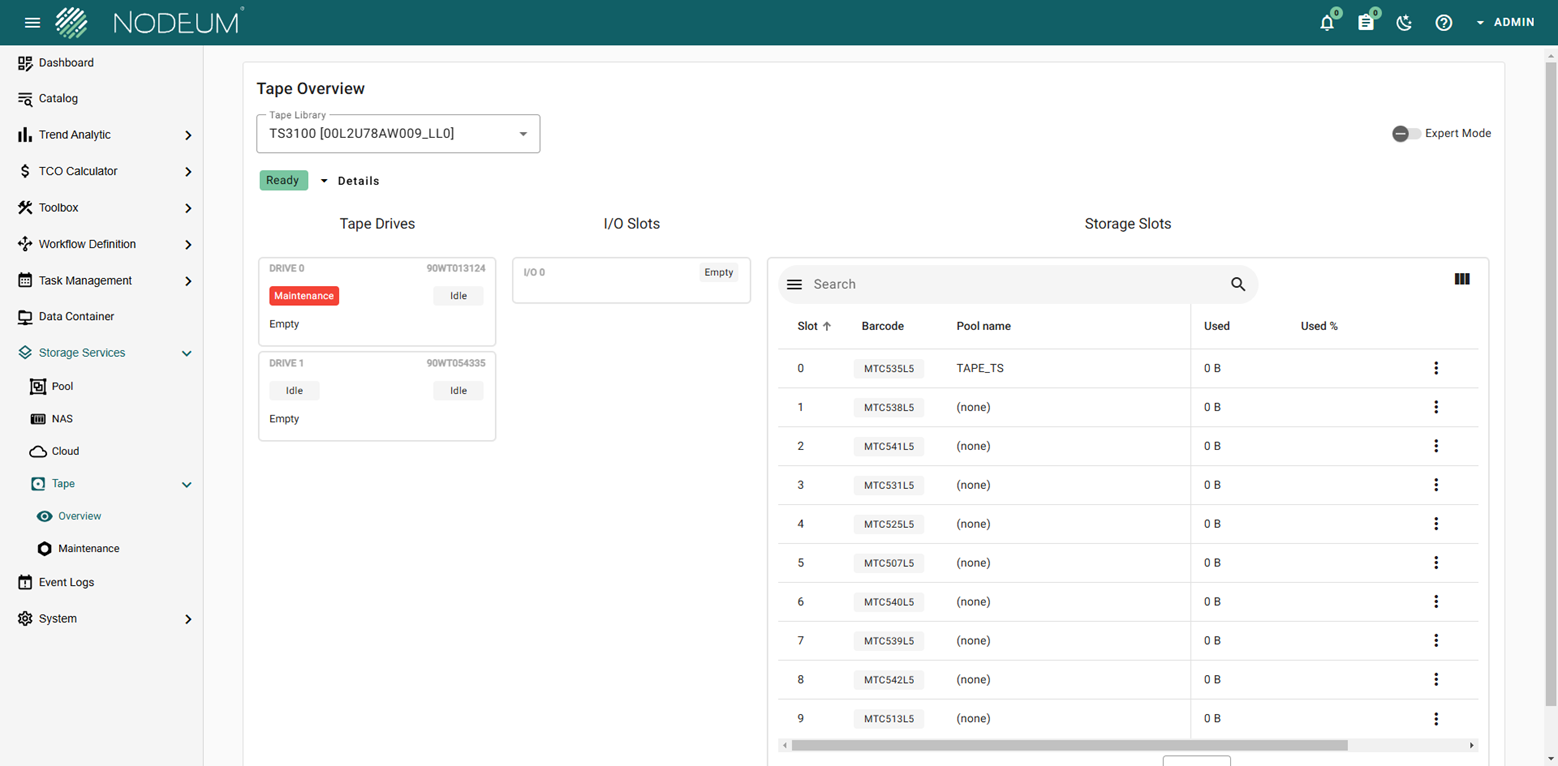Open the notifications bell icon

(1327, 23)
